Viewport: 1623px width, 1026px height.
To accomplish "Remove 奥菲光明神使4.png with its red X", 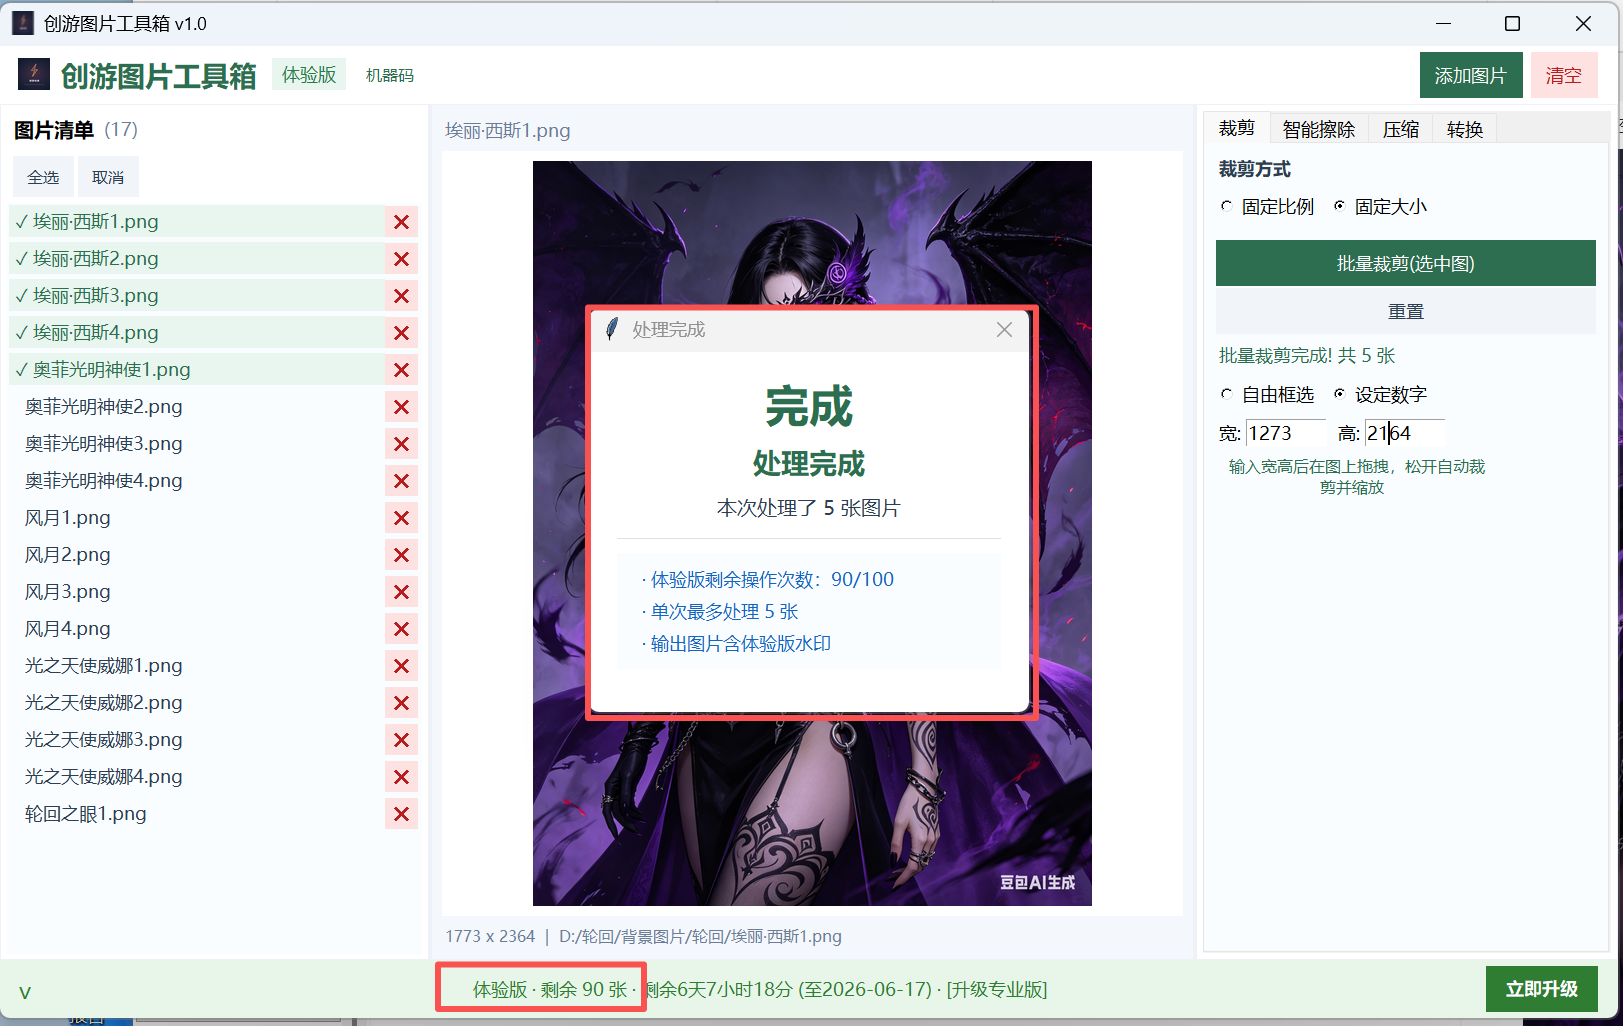I will click(x=401, y=481).
